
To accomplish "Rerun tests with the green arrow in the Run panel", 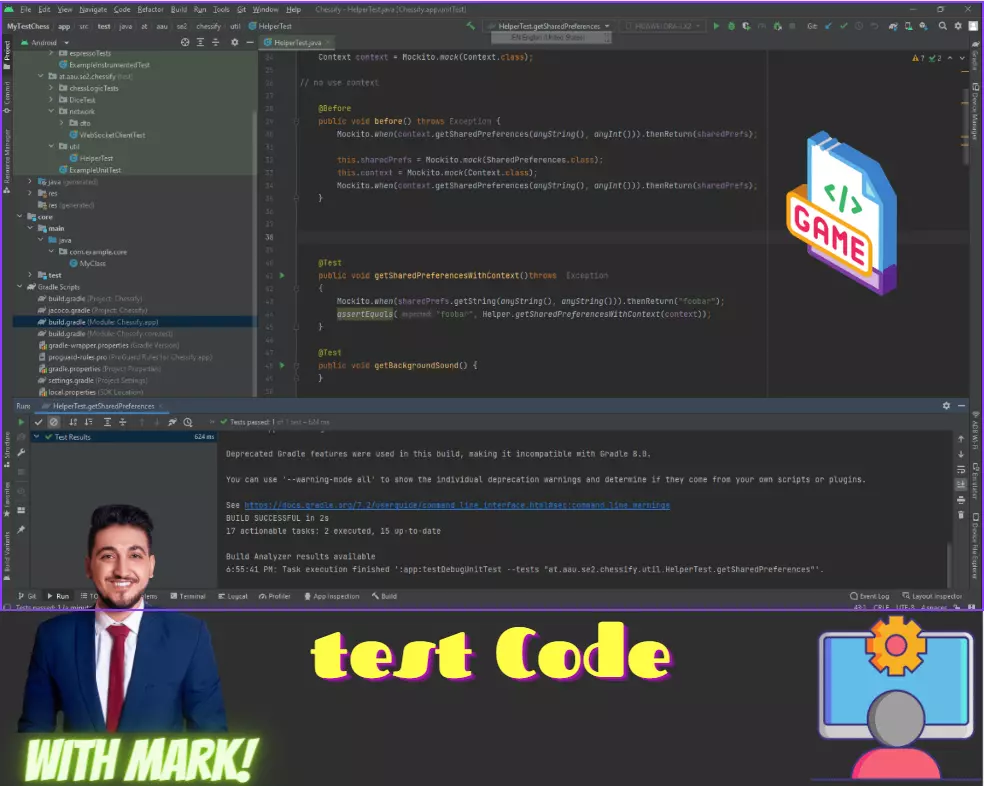I will (x=21, y=423).
